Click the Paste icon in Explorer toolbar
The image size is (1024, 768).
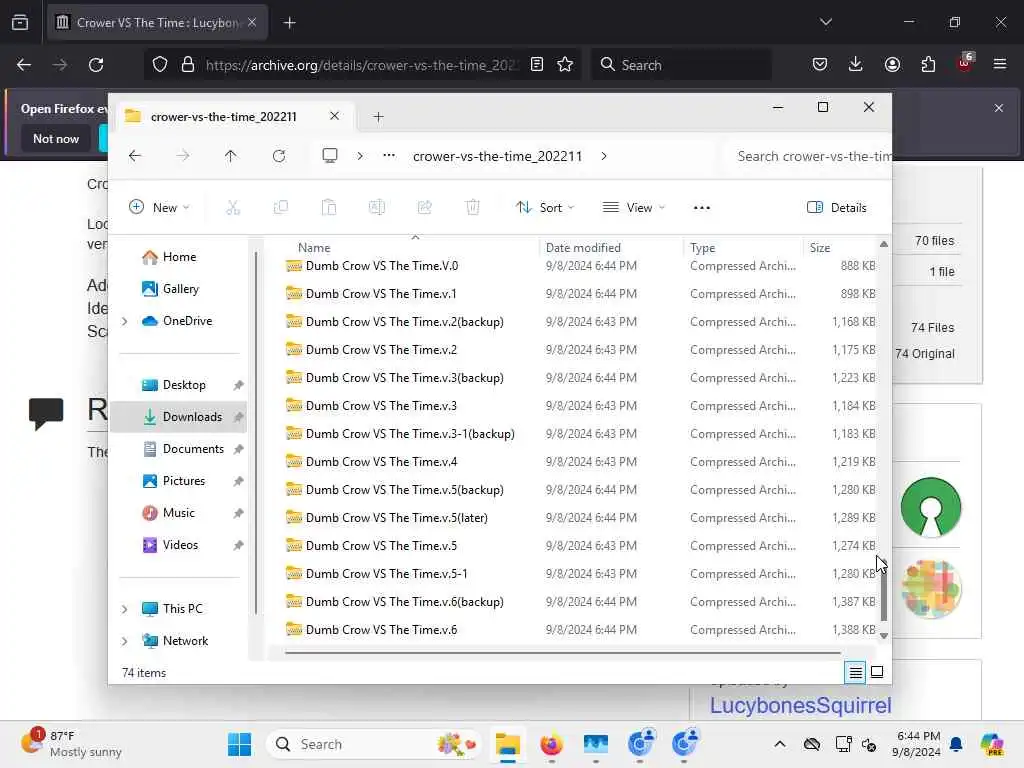coord(328,208)
